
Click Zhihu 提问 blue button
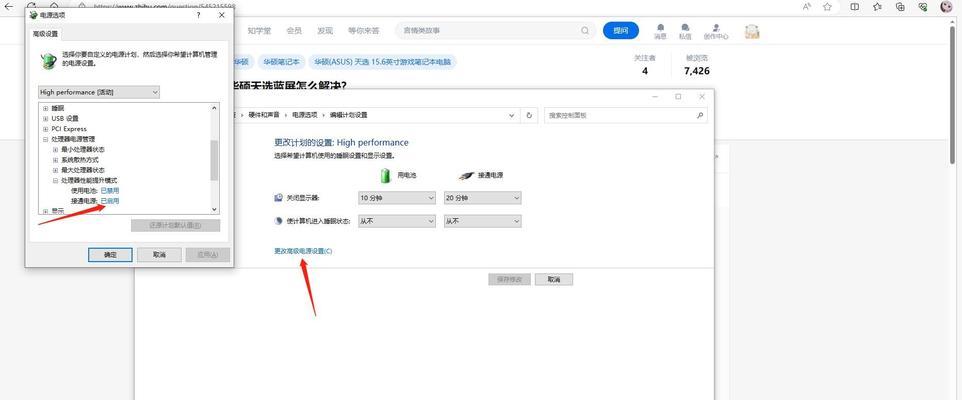(x=621, y=30)
